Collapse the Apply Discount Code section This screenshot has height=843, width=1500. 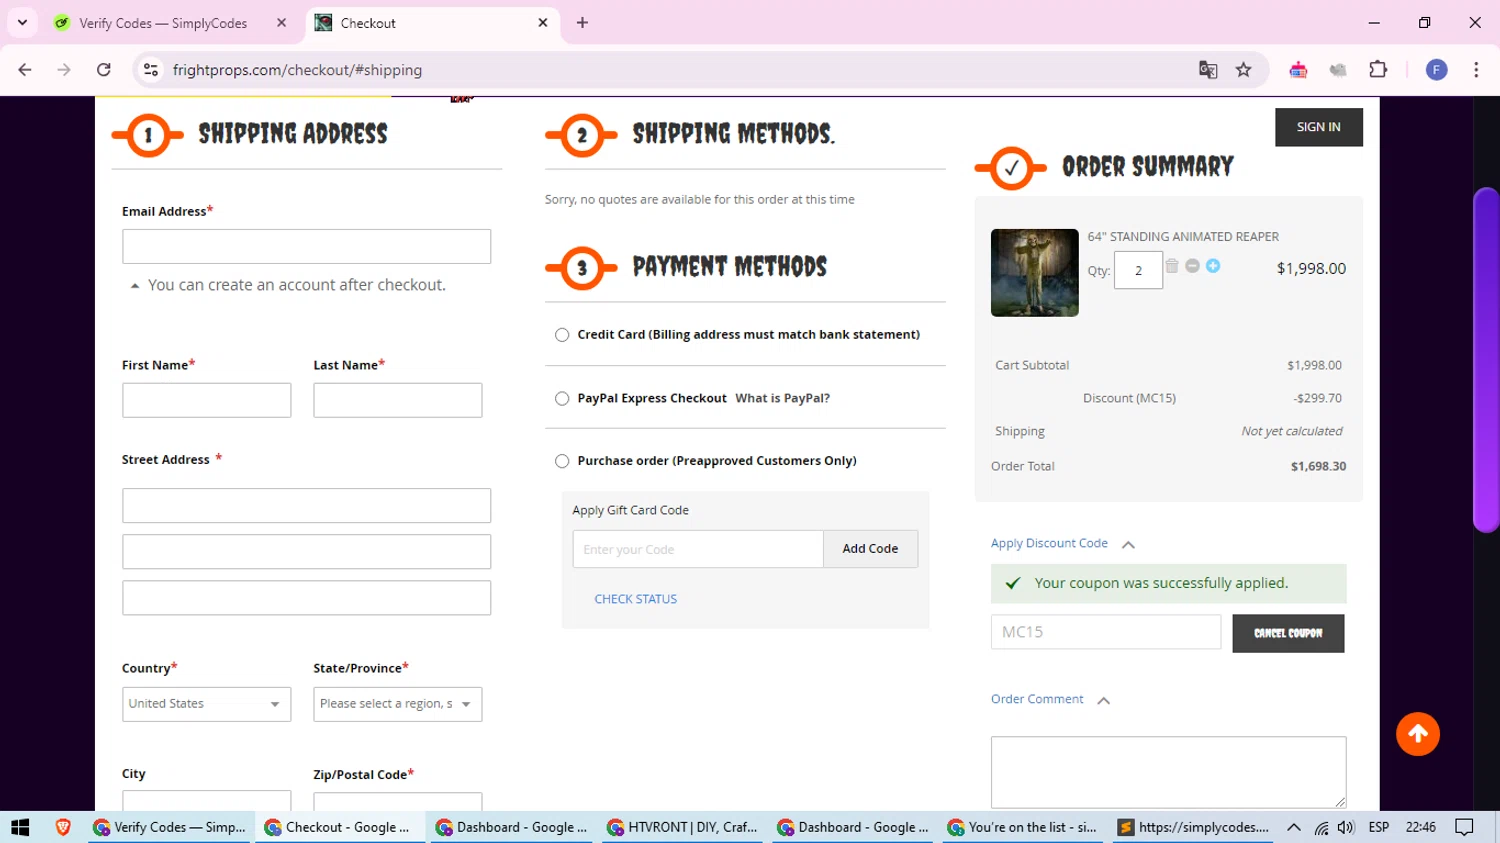tap(1128, 545)
